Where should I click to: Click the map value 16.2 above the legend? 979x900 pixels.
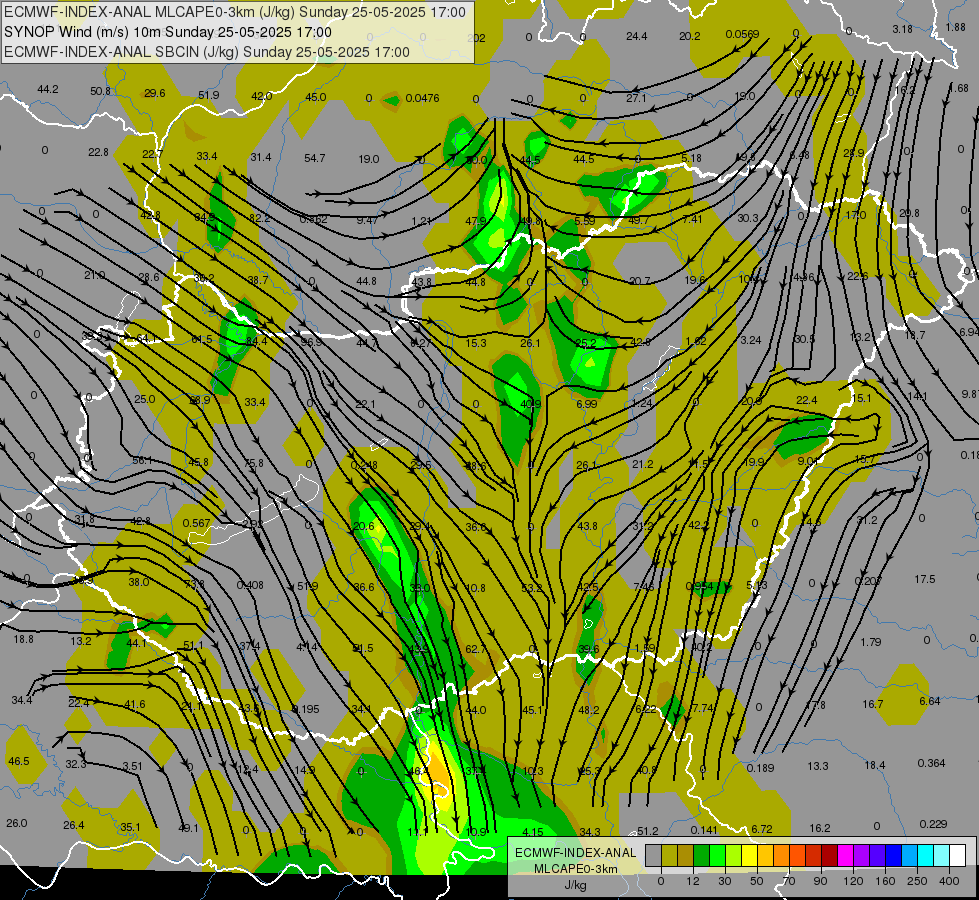coord(819,828)
